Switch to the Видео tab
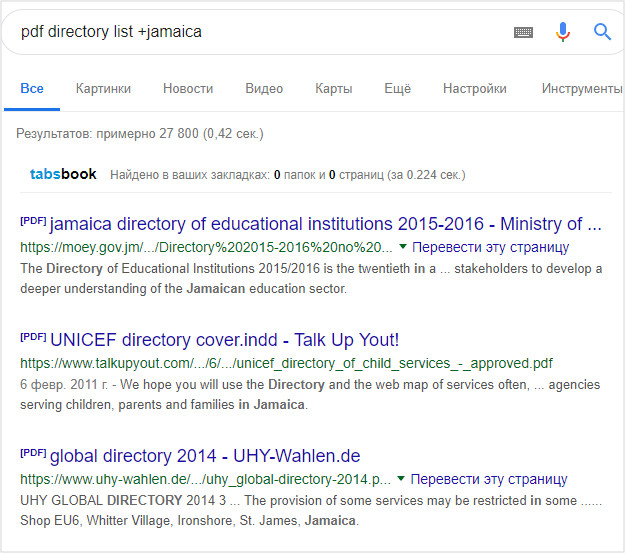Viewport: 625px width, 553px height. 264,89
